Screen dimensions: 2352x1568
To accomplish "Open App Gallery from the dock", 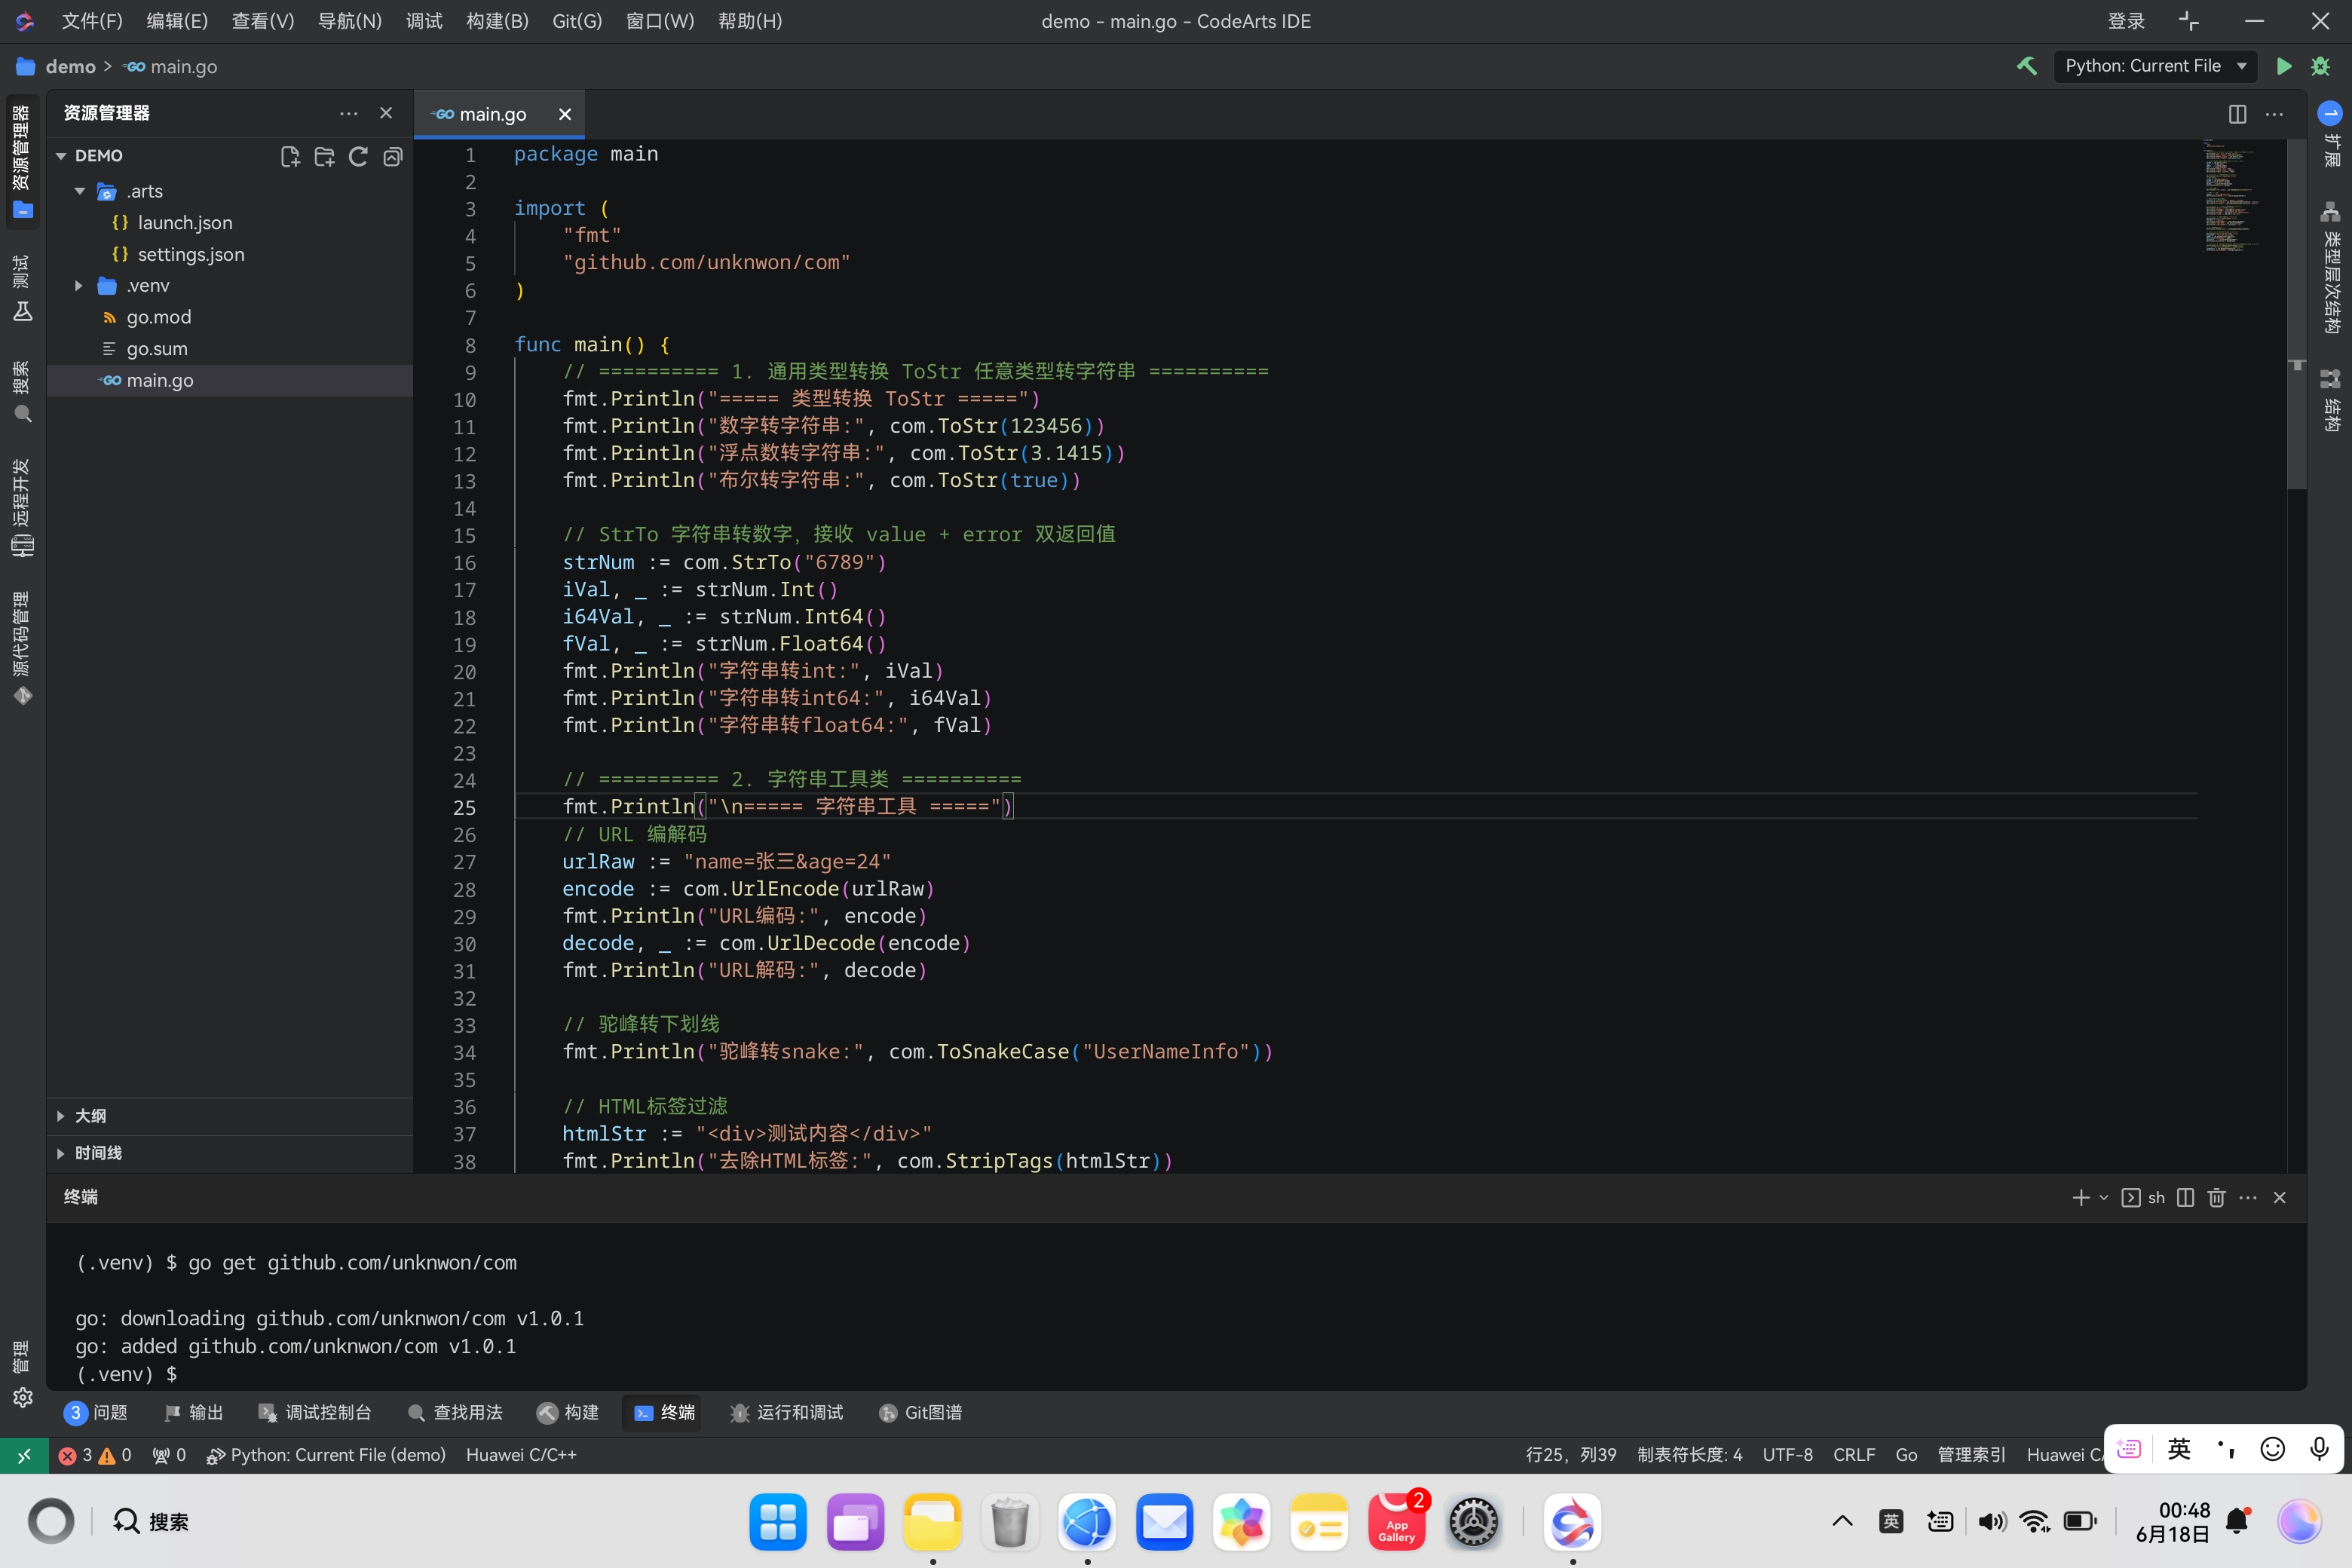I will 1397,1523.
